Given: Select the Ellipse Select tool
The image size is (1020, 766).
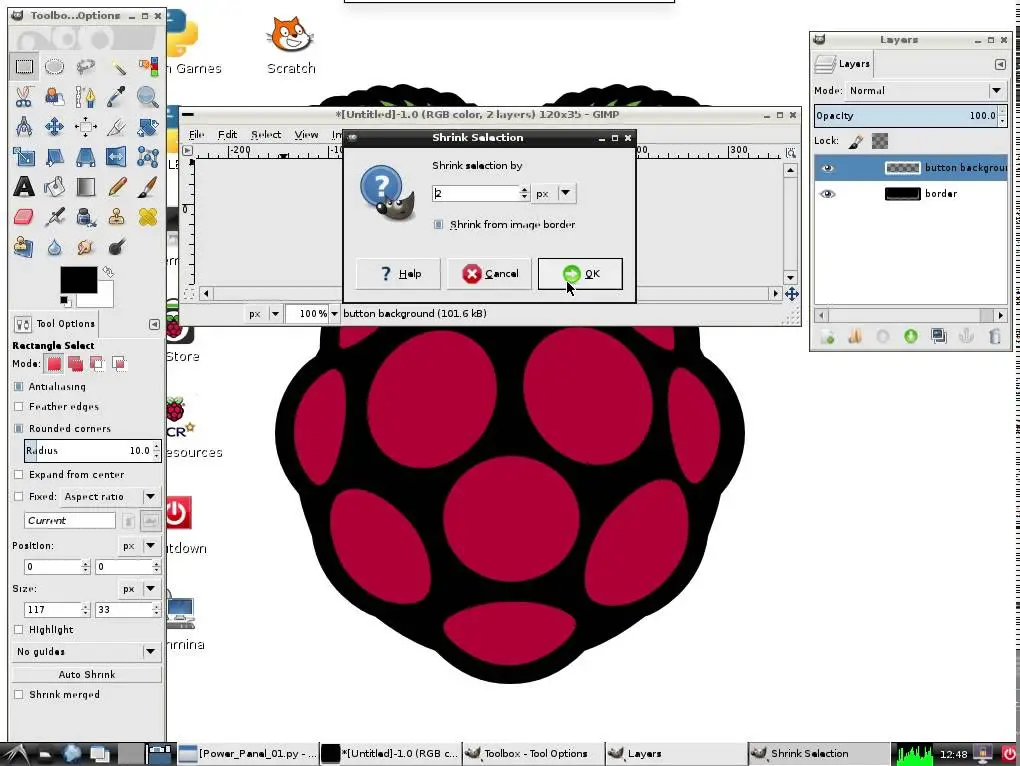Looking at the screenshot, I should pyautogui.click(x=55, y=66).
